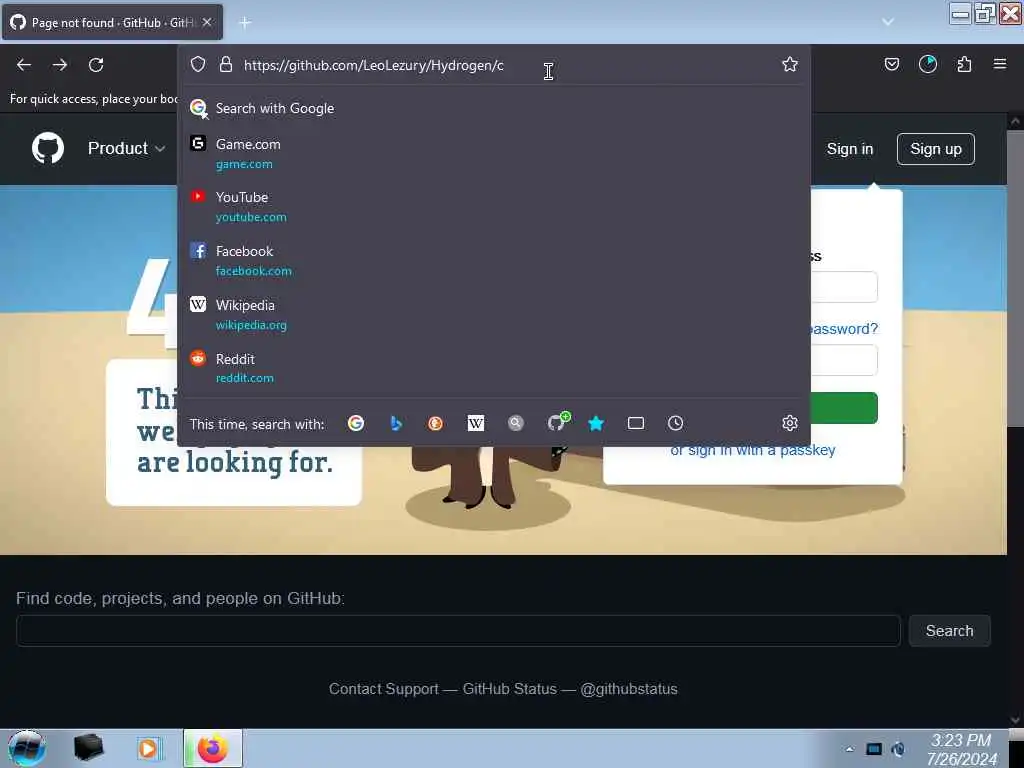This screenshot has height=768, width=1024.
Task: Search history with the clock icon
Action: pos(676,423)
